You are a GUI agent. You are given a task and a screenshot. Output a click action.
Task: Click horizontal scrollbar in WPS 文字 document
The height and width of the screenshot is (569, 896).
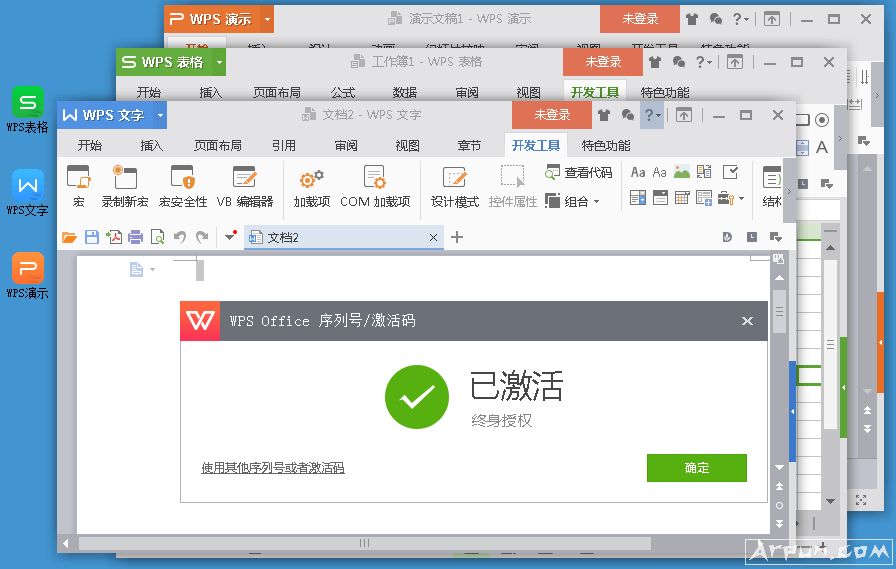click(365, 543)
